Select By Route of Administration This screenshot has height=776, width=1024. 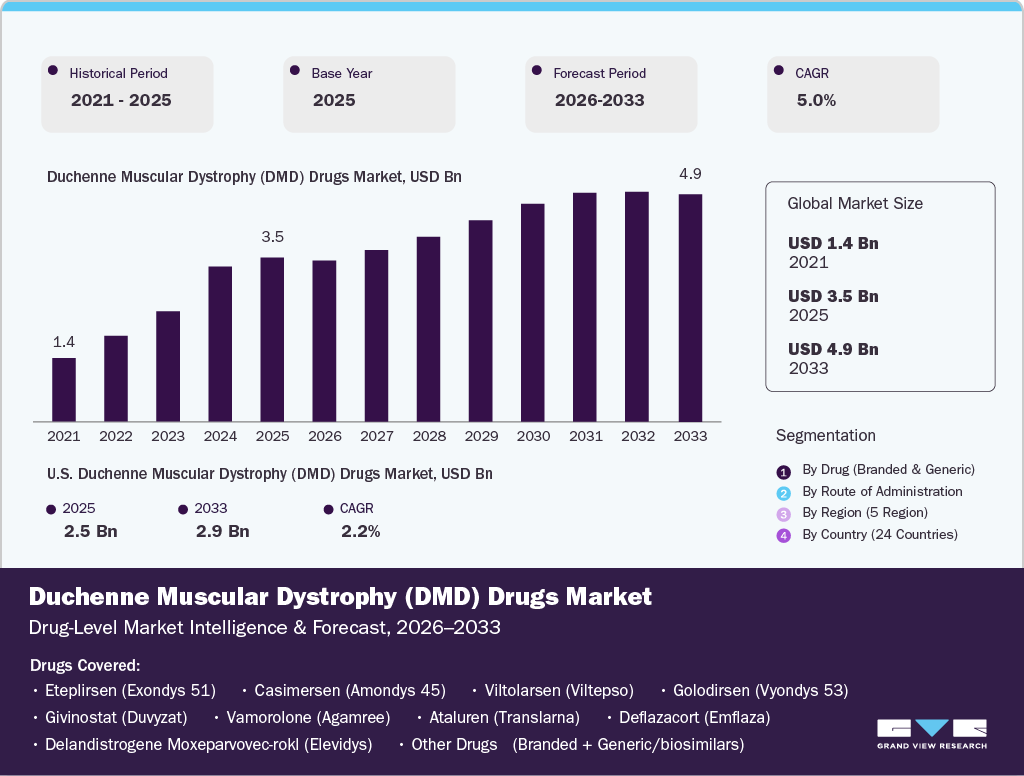pyautogui.click(x=882, y=491)
